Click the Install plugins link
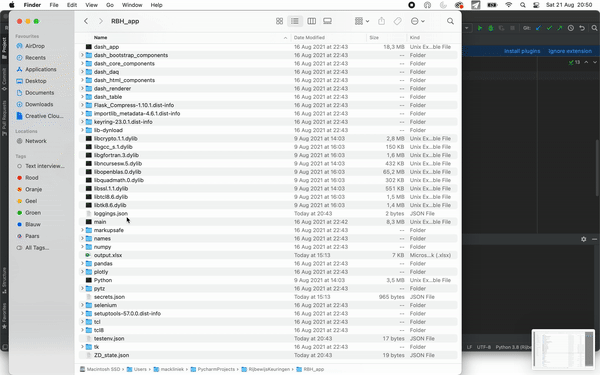Image resolution: width=600 pixels, height=375 pixels. click(522, 51)
